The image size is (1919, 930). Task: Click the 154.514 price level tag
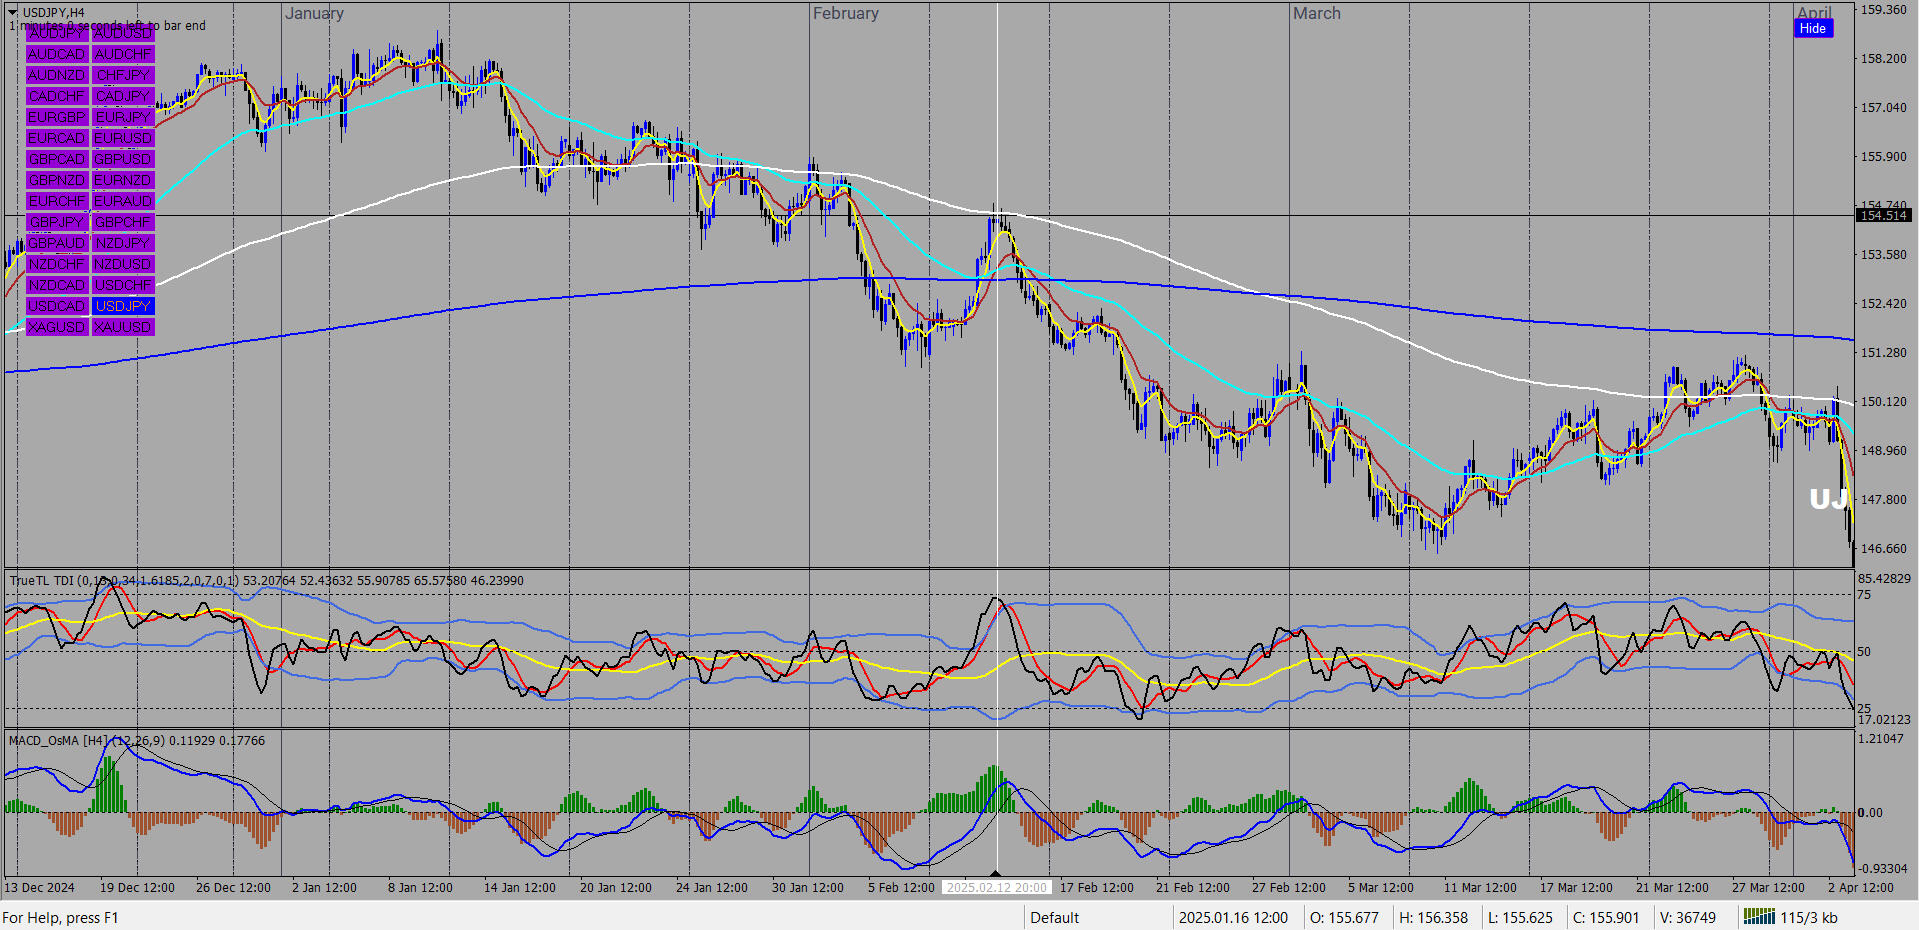pos(1883,215)
